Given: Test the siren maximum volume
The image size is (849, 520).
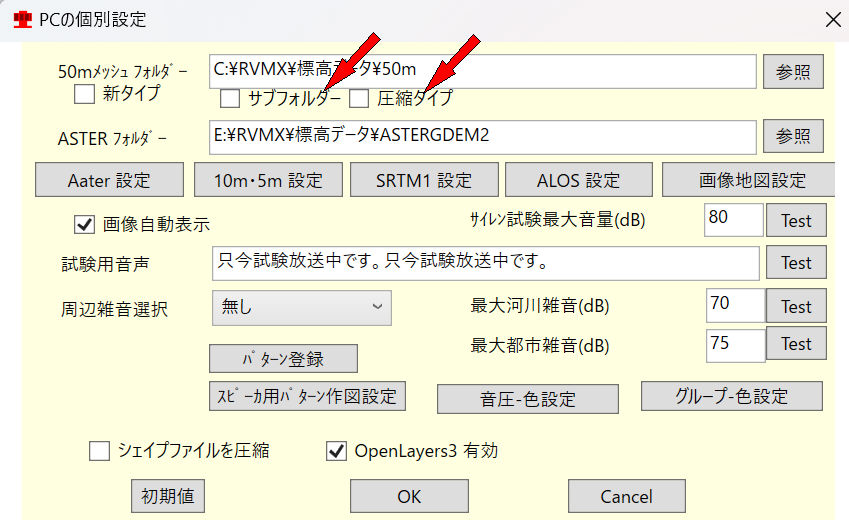Looking at the screenshot, I should coord(796,220).
